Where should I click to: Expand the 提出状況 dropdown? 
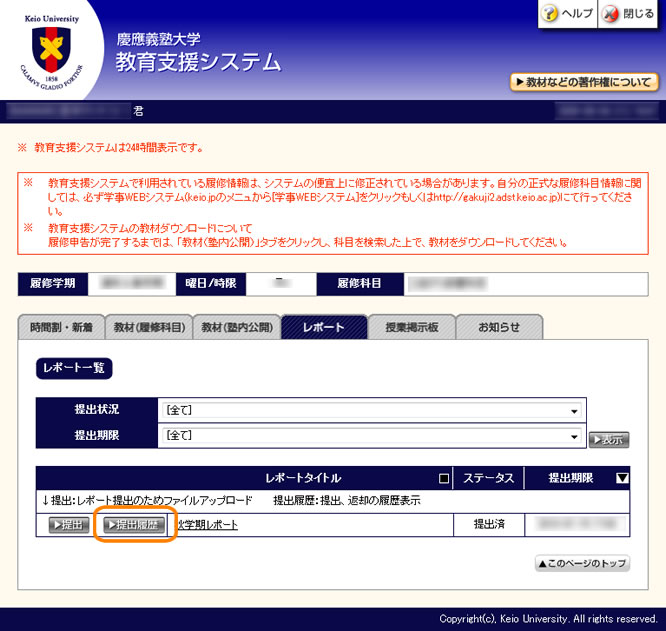[x=371, y=410]
